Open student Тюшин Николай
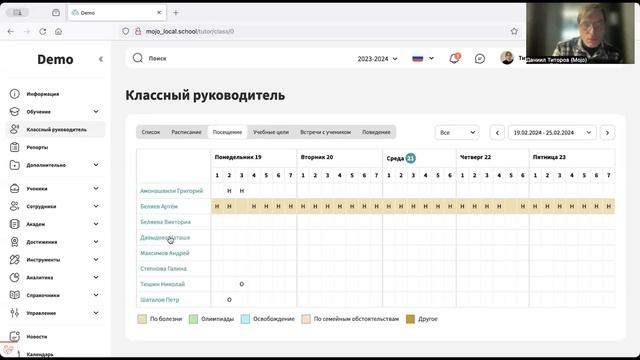This screenshot has width=640, height=360. [162, 284]
